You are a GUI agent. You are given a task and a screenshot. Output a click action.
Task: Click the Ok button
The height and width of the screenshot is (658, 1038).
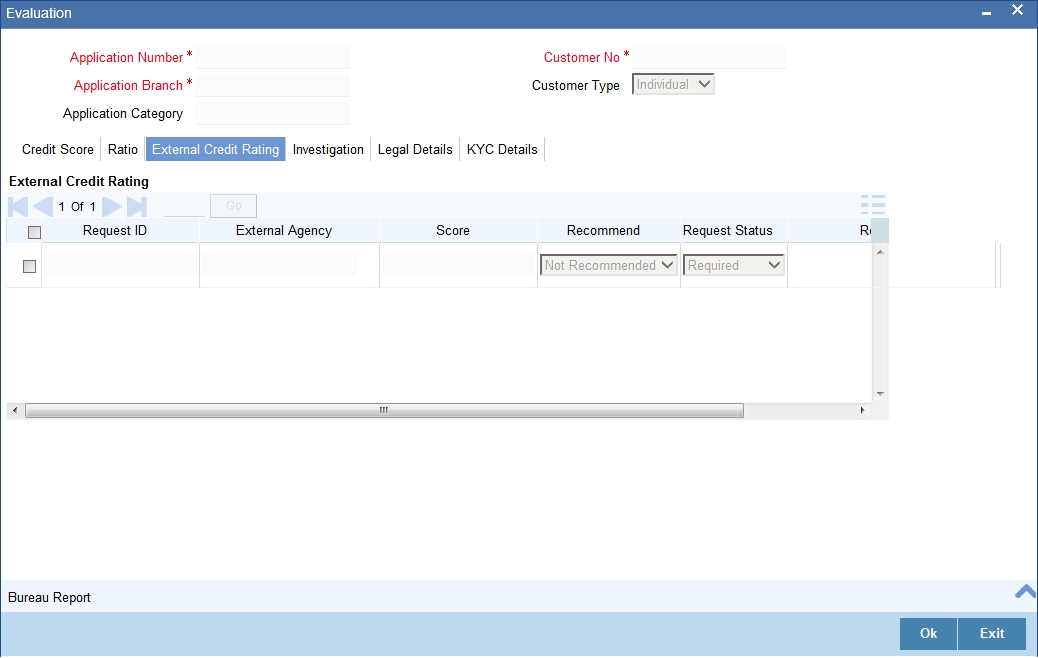coord(928,634)
